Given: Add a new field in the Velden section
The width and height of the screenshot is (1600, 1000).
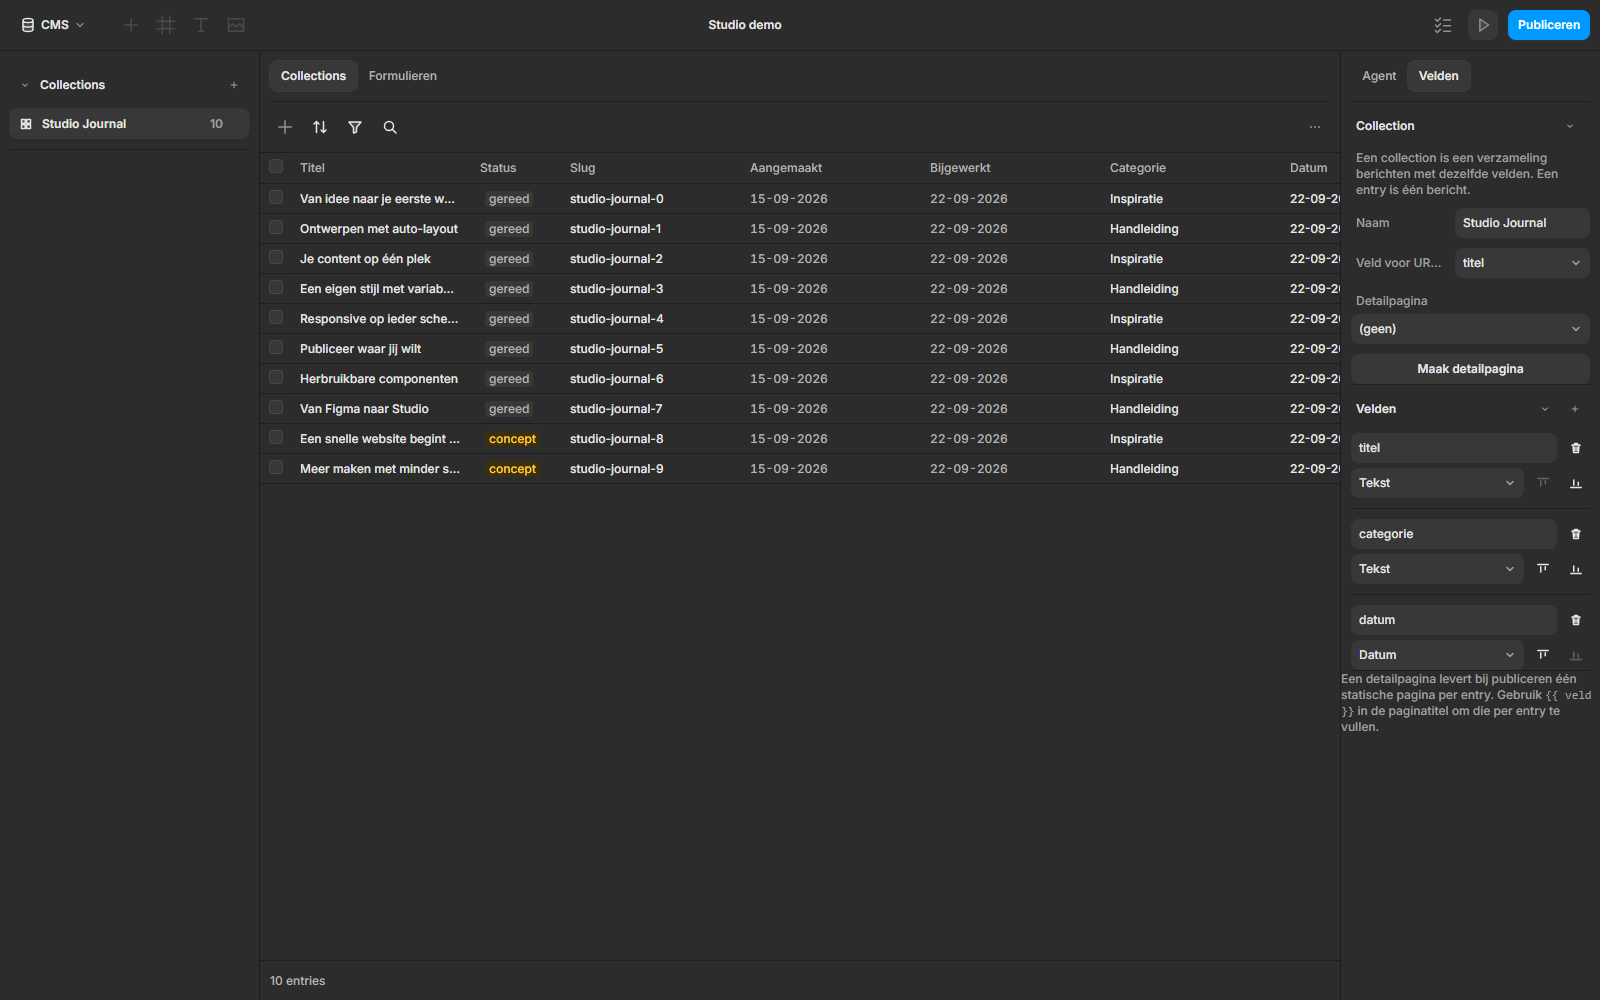Looking at the screenshot, I should [1575, 409].
